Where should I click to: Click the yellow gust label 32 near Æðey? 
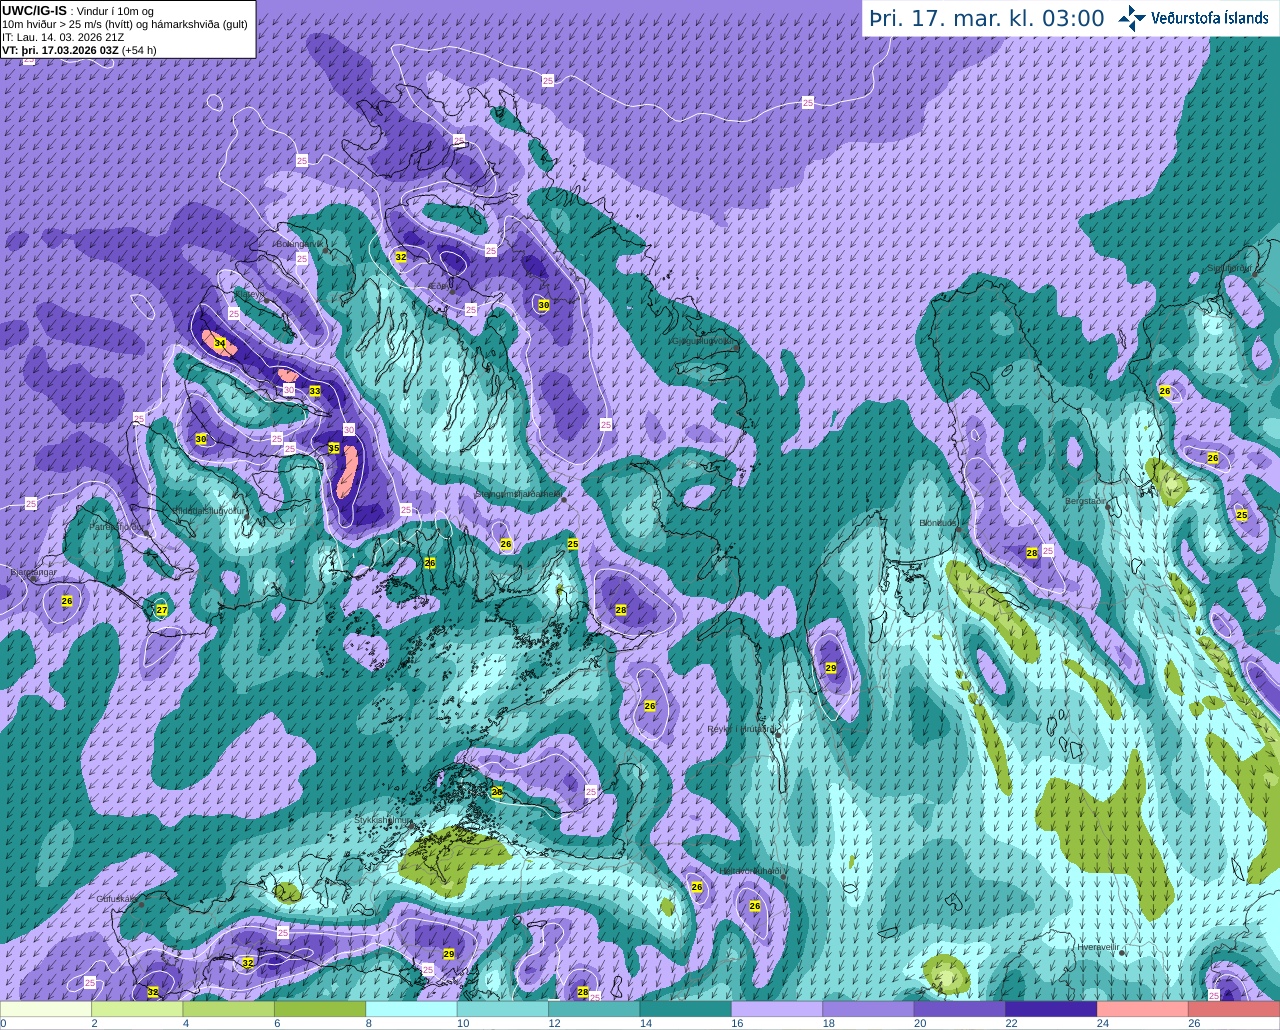click(x=401, y=257)
